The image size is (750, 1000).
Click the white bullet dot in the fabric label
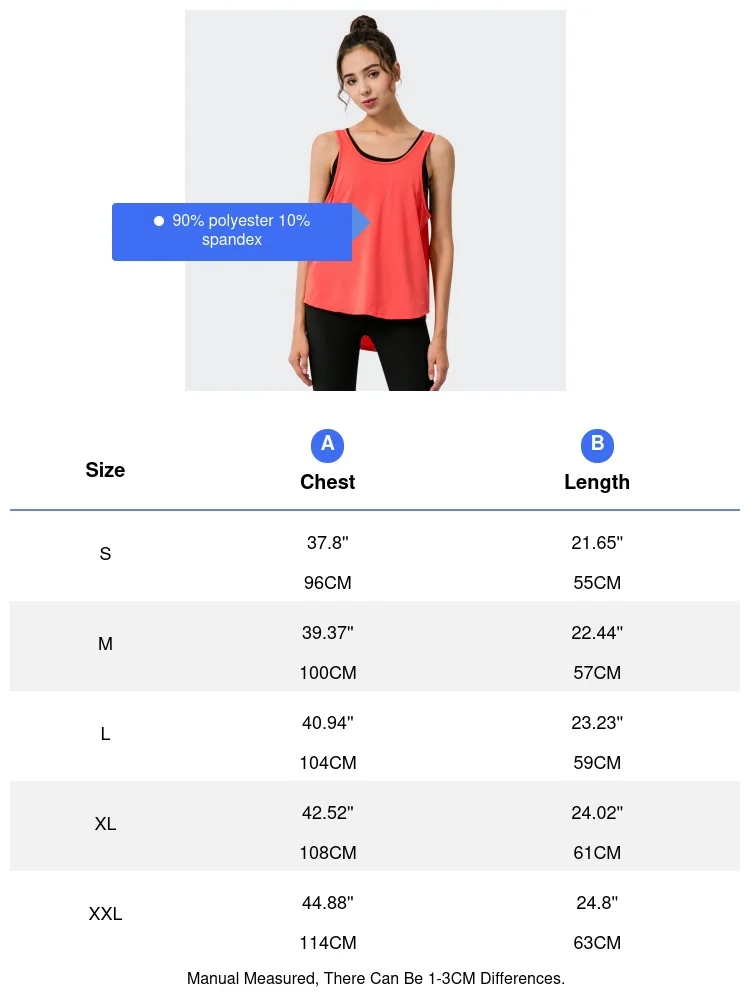pyautogui.click(x=158, y=221)
